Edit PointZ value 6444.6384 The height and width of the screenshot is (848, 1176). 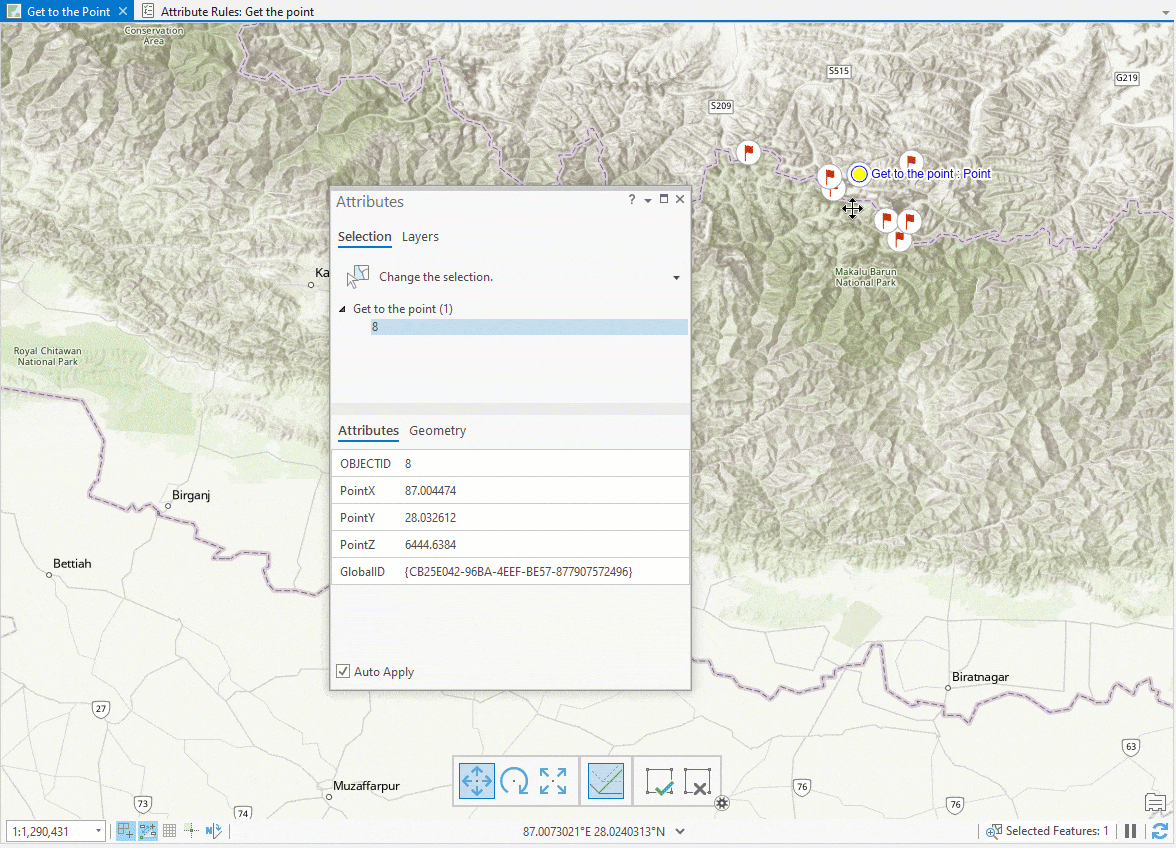[544, 544]
